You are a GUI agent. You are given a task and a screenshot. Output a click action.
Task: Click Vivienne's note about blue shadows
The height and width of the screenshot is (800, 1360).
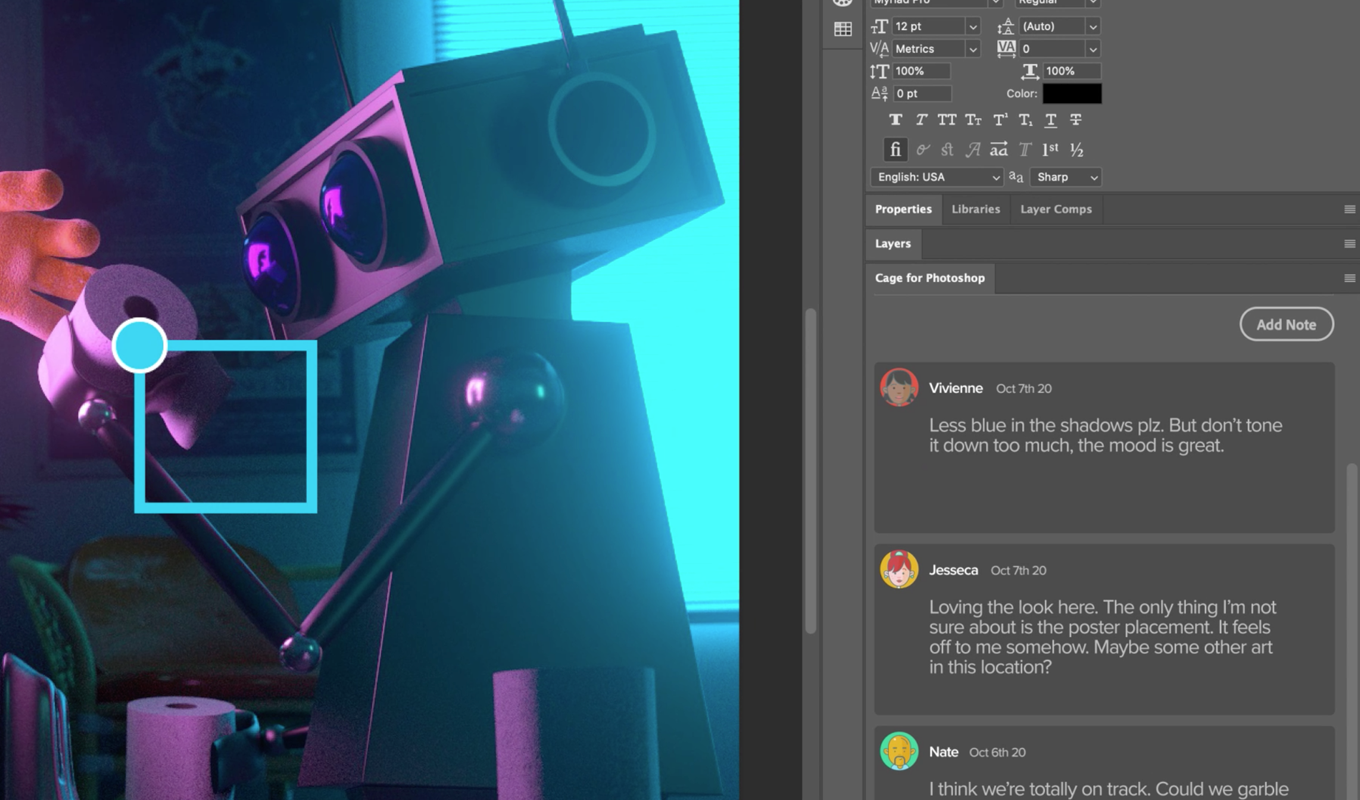click(x=1105, y=435)
